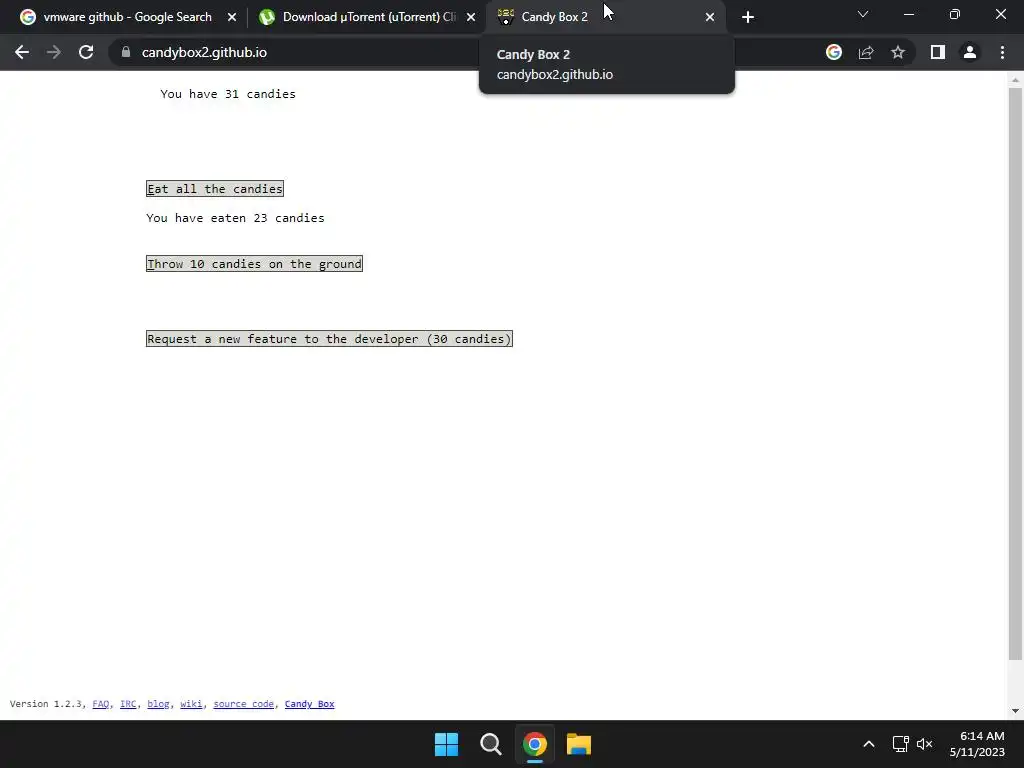Screen dimensions: 1024x768
Task: Click the Chrome window's X close button
Action: pos(1000,14)
